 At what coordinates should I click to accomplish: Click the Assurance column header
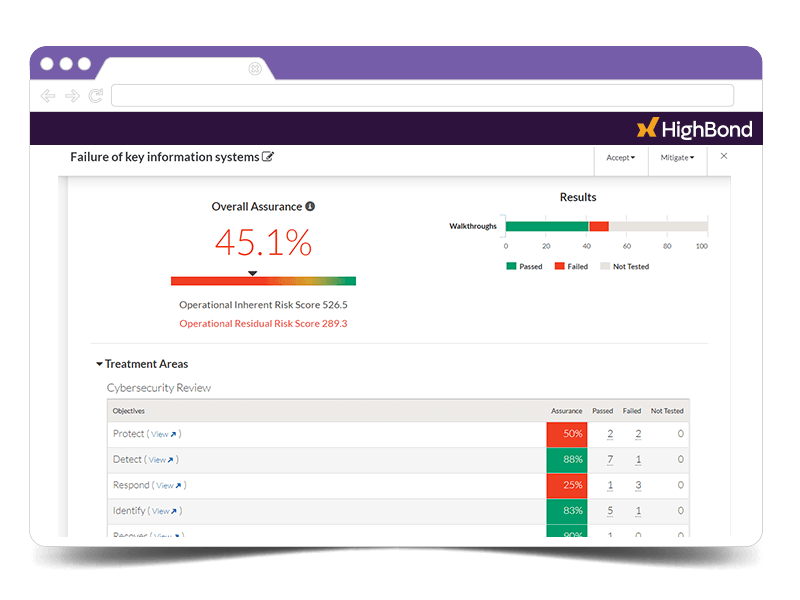coord(566,411)
